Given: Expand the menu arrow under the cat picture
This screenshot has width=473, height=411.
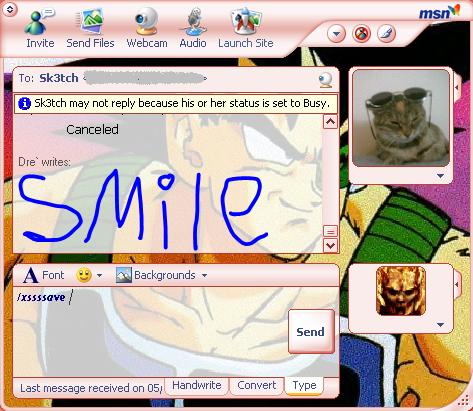Looking at the screenshot, I should 440,176.
